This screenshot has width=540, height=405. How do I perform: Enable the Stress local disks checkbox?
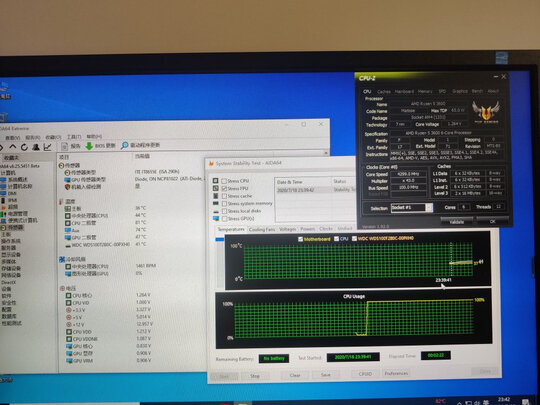tap(224, 211)
